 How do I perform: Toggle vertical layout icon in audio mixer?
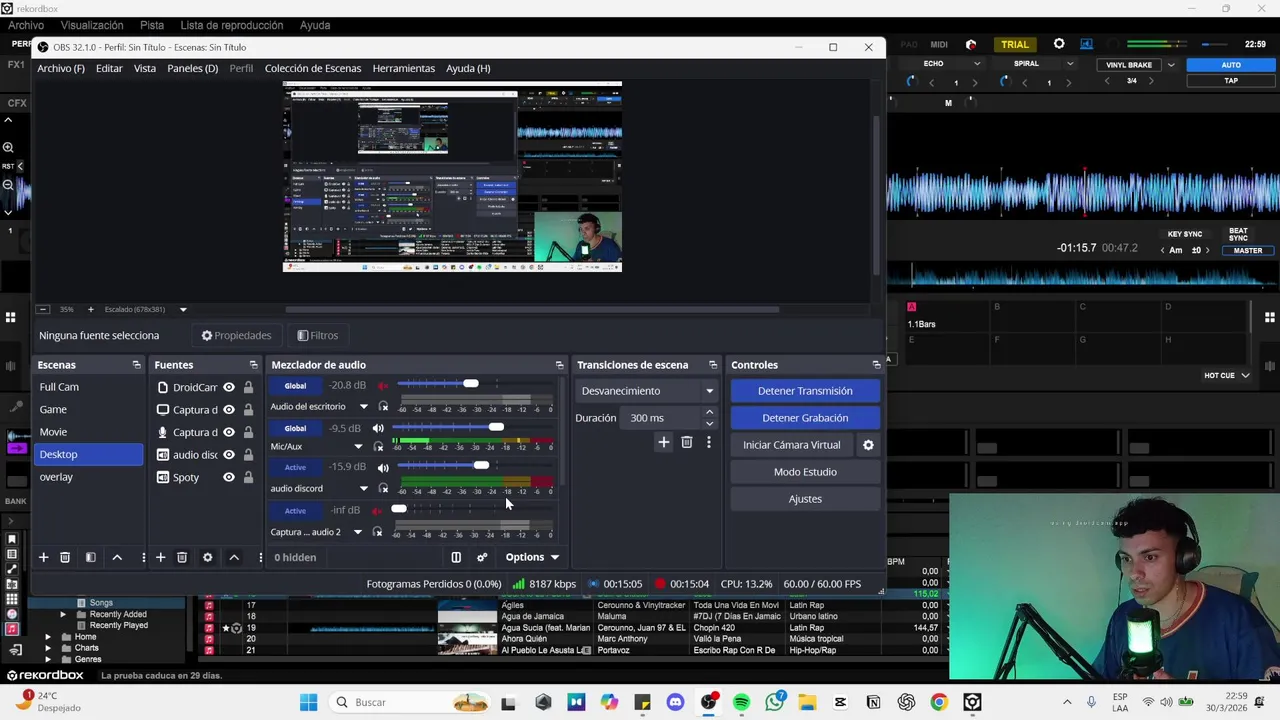pyautogui.click(x=456, y=557)
